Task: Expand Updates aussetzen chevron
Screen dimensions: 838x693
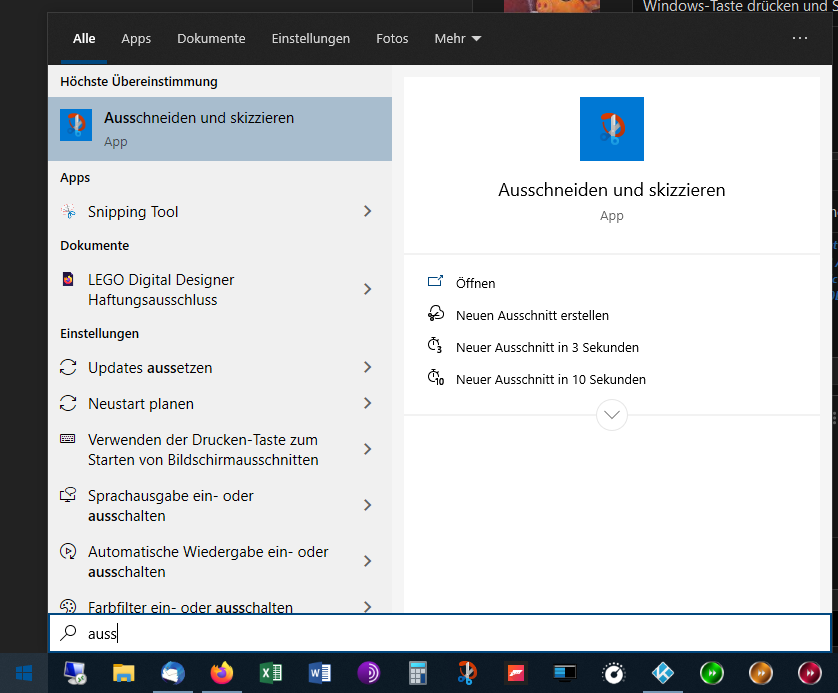Action: [x=368, y=368]
